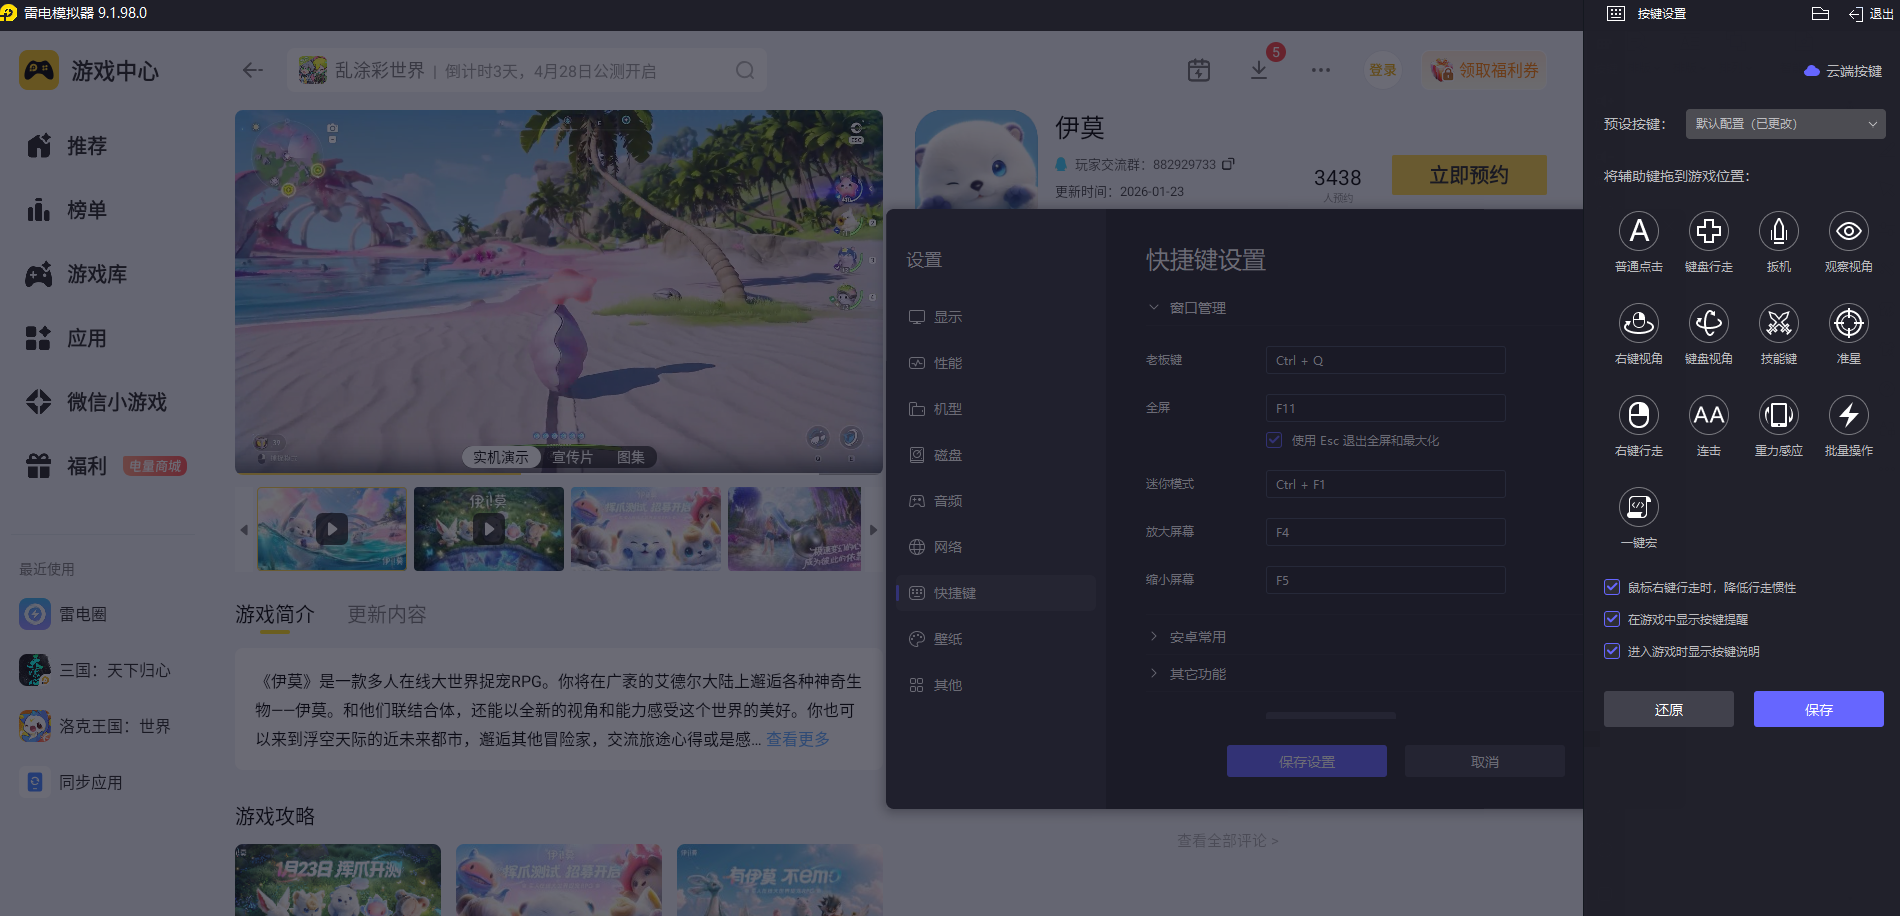Select the 一键宏 macro key icon

click(x=1638, y=507)
